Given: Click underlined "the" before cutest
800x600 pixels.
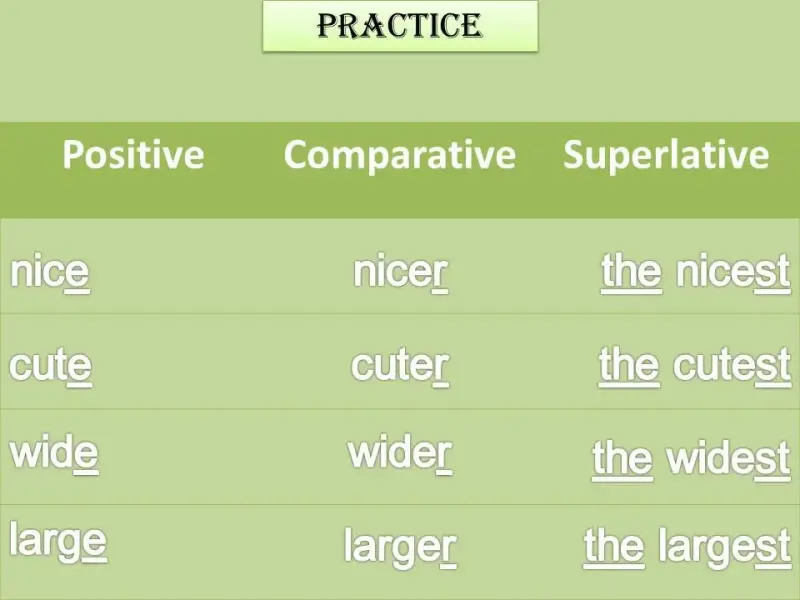Looking at the screenshot, I should pyautogui.click(x=629, y=367).
